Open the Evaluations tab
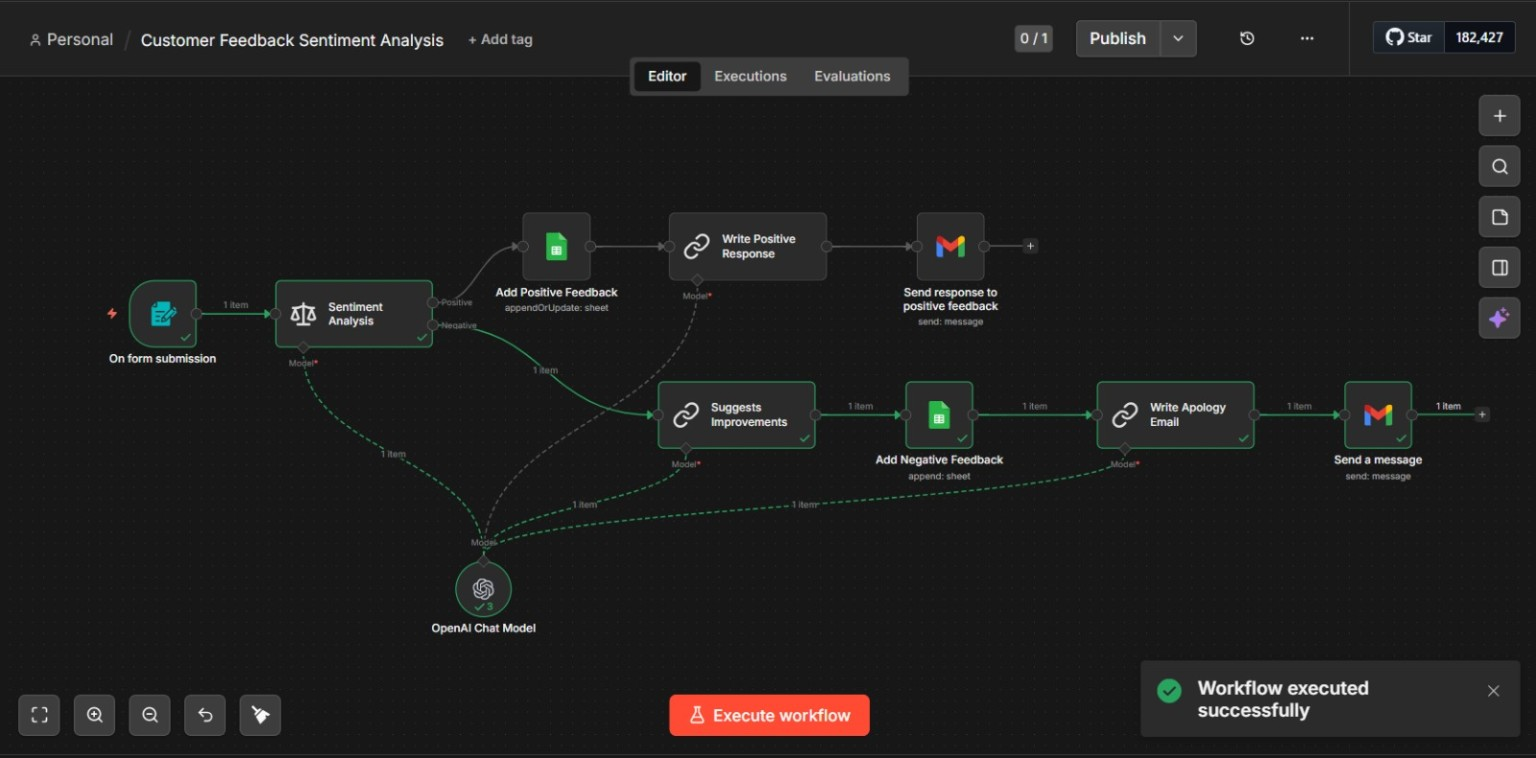1536x758 pixels. coord(852,76)
